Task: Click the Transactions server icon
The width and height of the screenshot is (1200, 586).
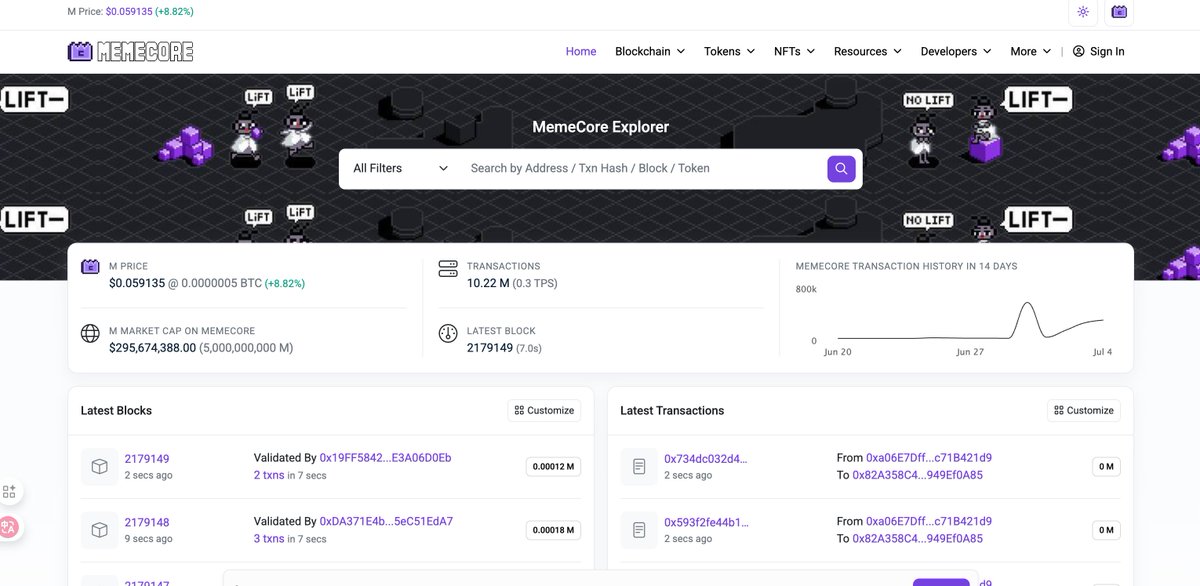Action: pos(448,269)
